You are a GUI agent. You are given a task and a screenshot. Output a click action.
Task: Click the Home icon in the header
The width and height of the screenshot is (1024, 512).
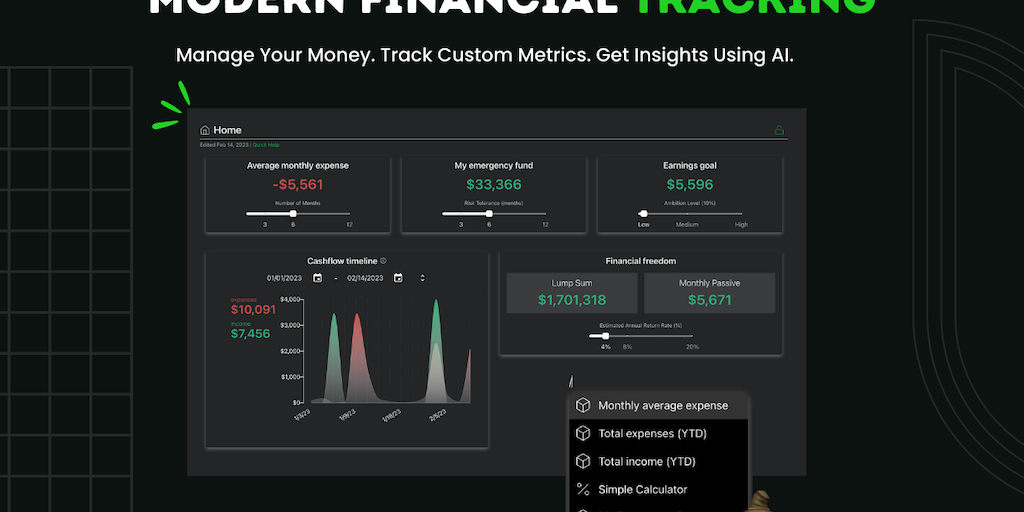pyautogui.click(x=205, y=130)
